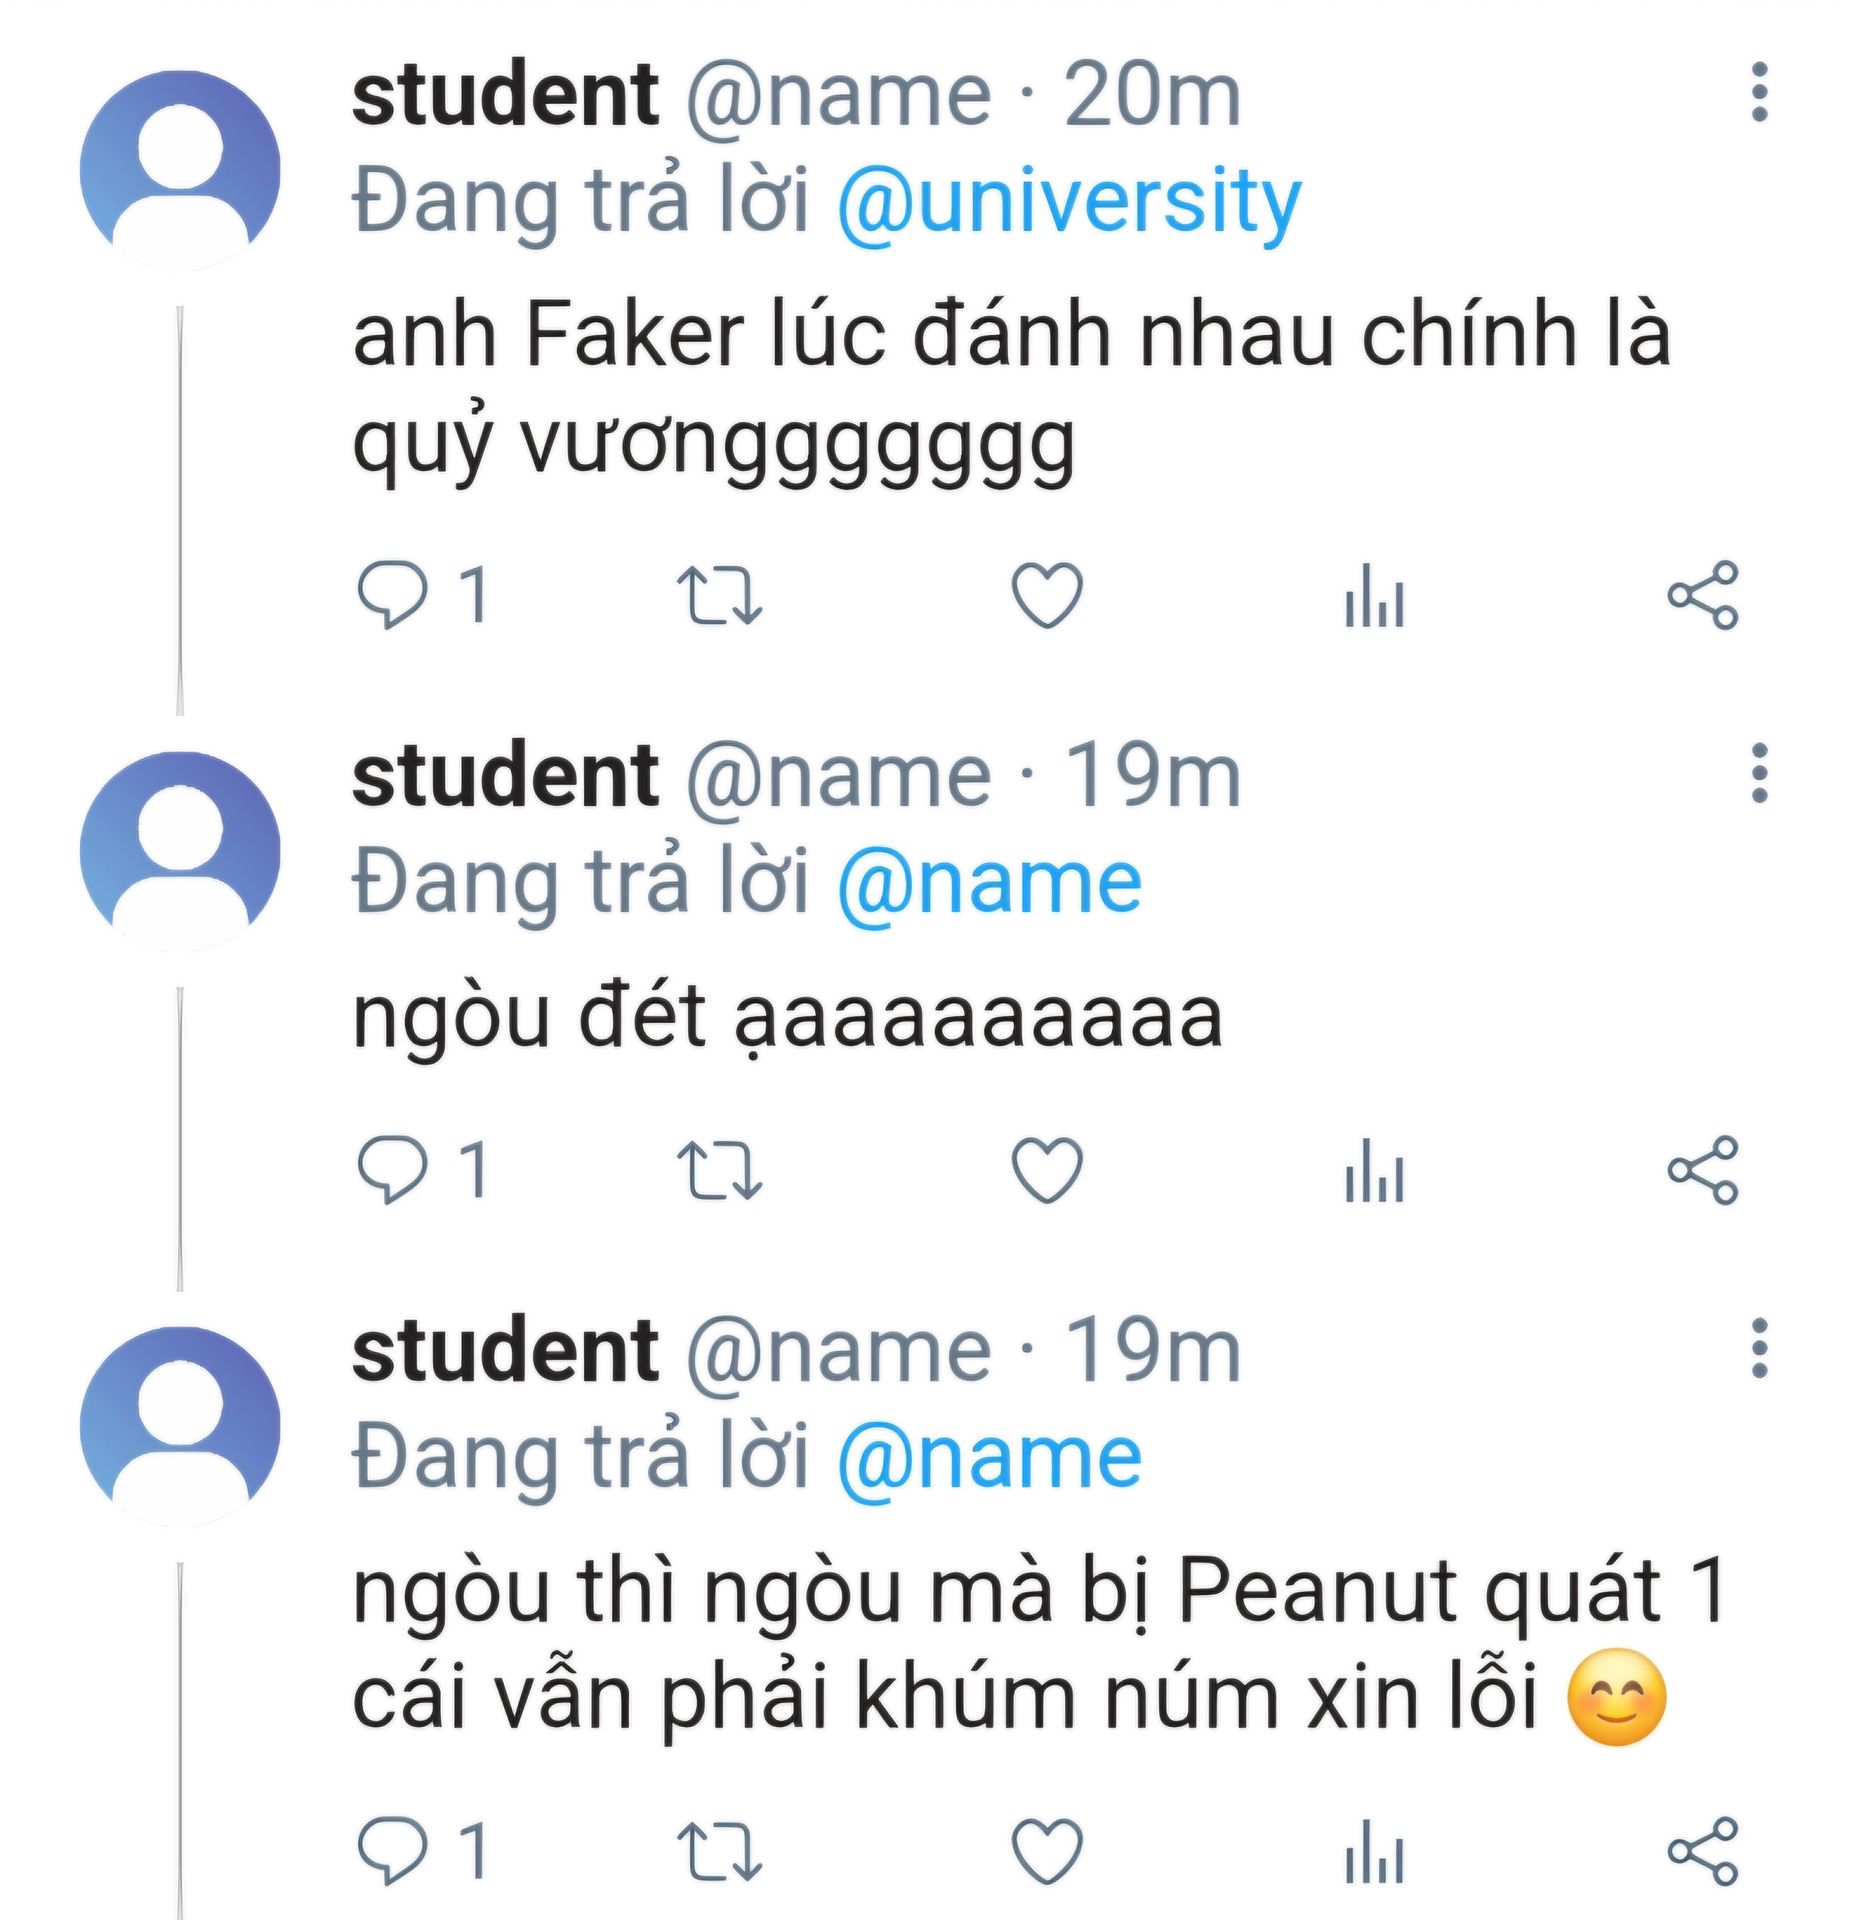Image resolution: width=1852 pixels, height=1920 pixels.
Task: Reply to the Faker quỷ vương tweet
Action: pos(392,595)
